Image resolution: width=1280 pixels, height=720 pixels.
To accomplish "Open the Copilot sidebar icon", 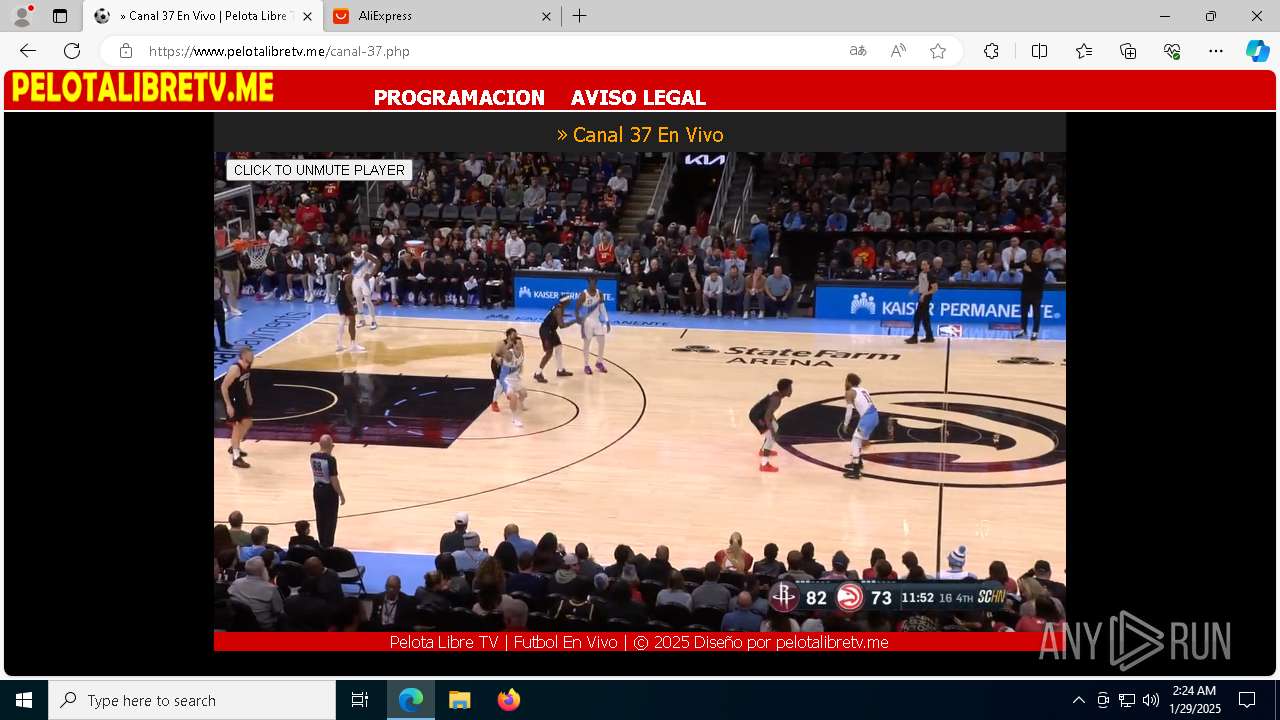I will [1257, 51].
